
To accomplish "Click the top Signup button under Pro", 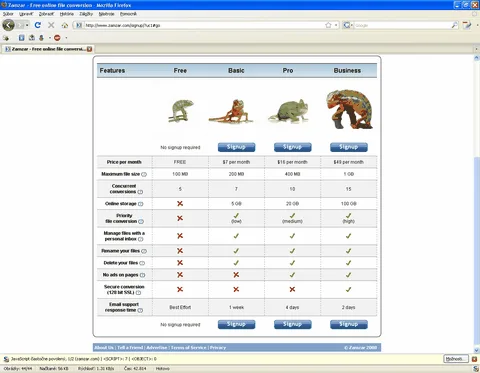I will (x=292, y=147).
